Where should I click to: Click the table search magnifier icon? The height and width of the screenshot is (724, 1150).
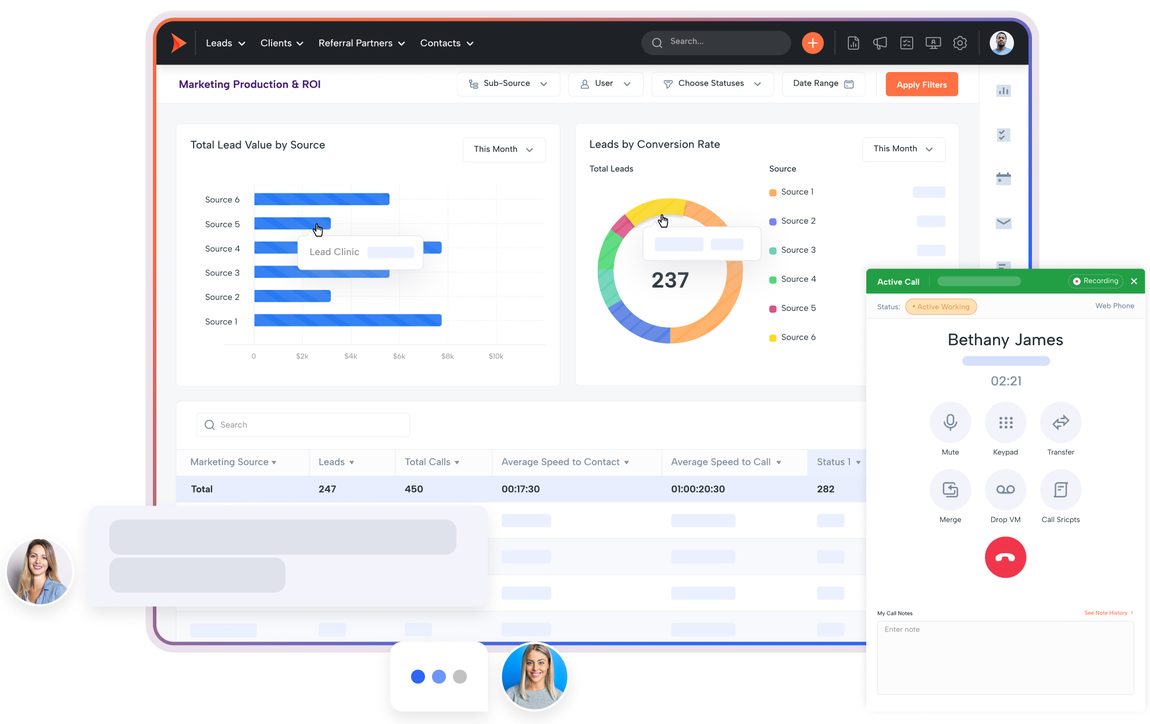210,425
